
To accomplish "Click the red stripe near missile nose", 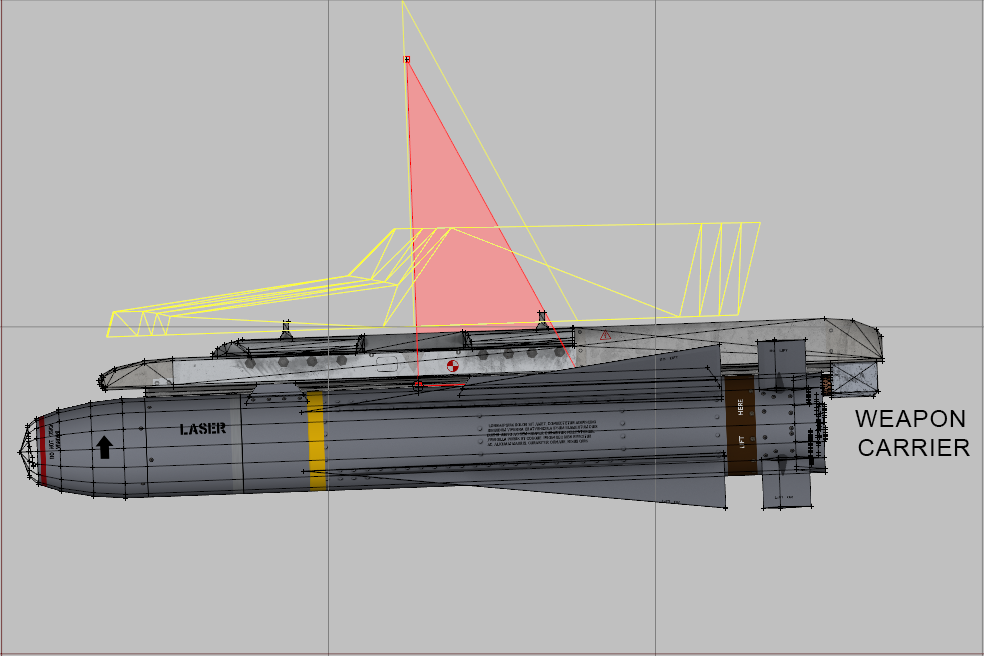I will [42, 452].
